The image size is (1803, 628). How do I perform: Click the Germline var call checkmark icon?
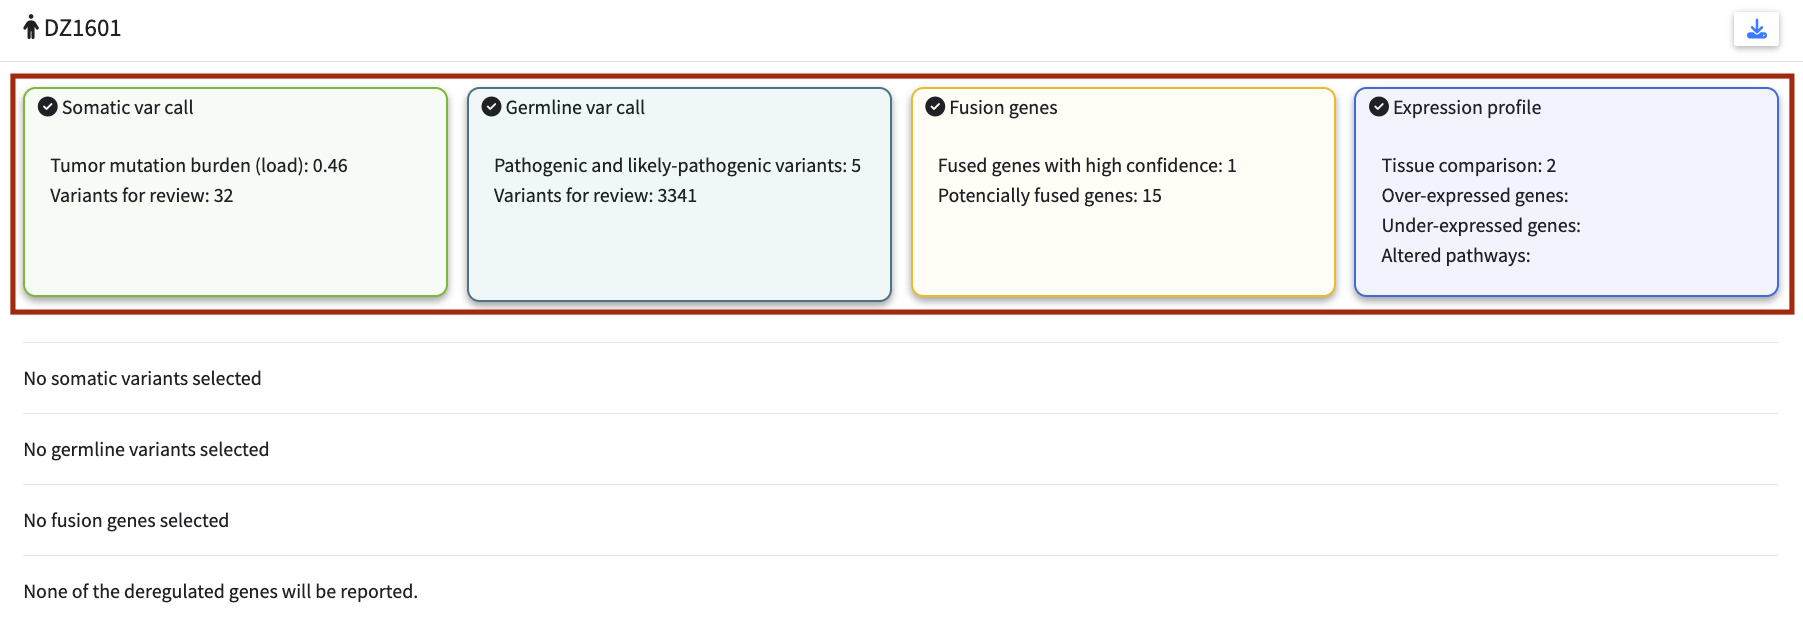[491, 107]
